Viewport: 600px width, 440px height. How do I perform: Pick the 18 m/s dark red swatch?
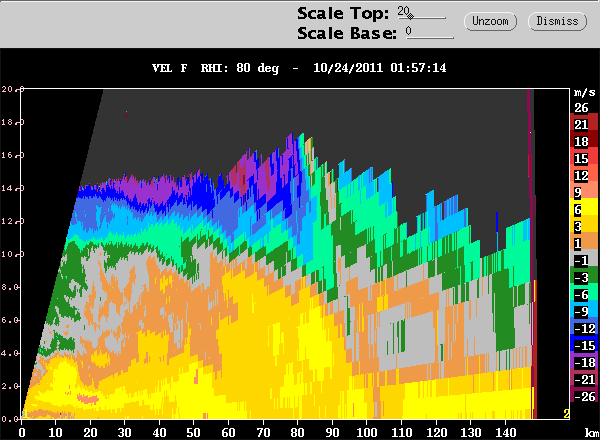coord(580,141)
